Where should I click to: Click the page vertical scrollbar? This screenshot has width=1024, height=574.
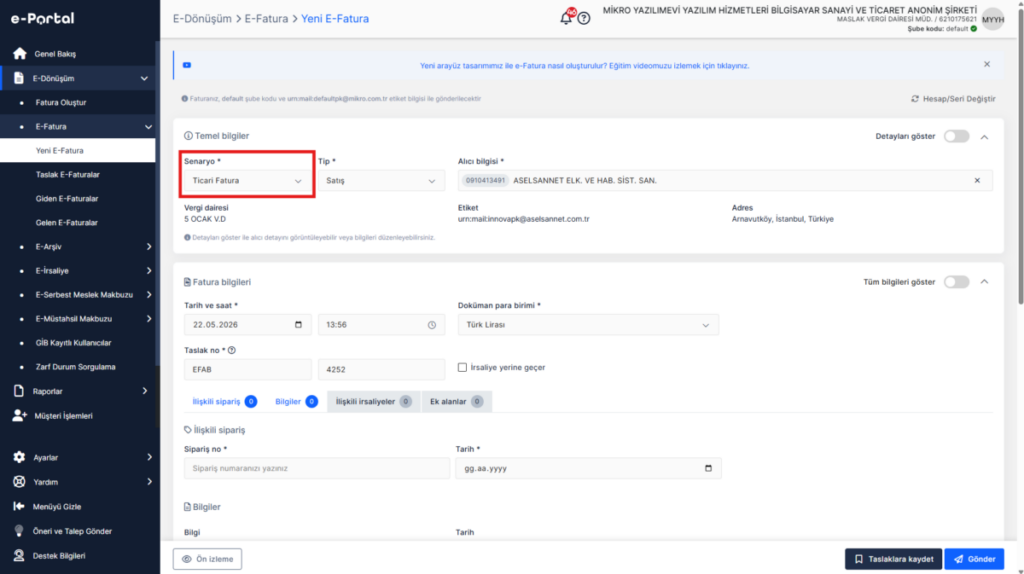click(1020, 287)
